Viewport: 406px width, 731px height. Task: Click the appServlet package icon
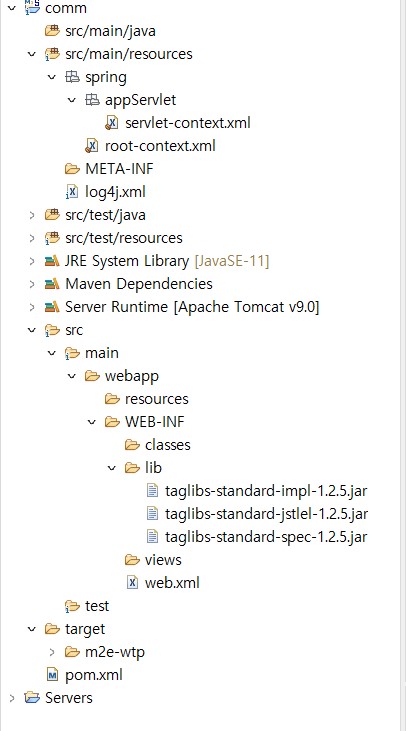tap(92, 100)
